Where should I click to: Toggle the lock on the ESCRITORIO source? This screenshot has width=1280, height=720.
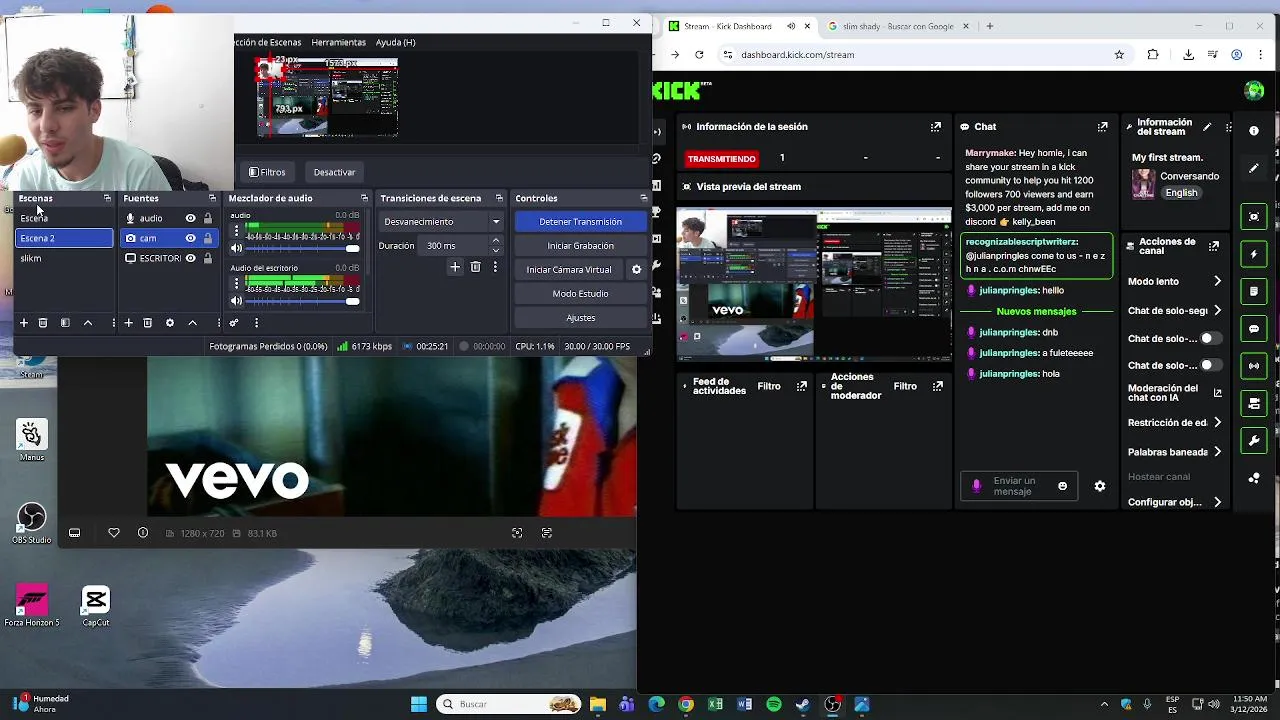[x=207, y=258]
